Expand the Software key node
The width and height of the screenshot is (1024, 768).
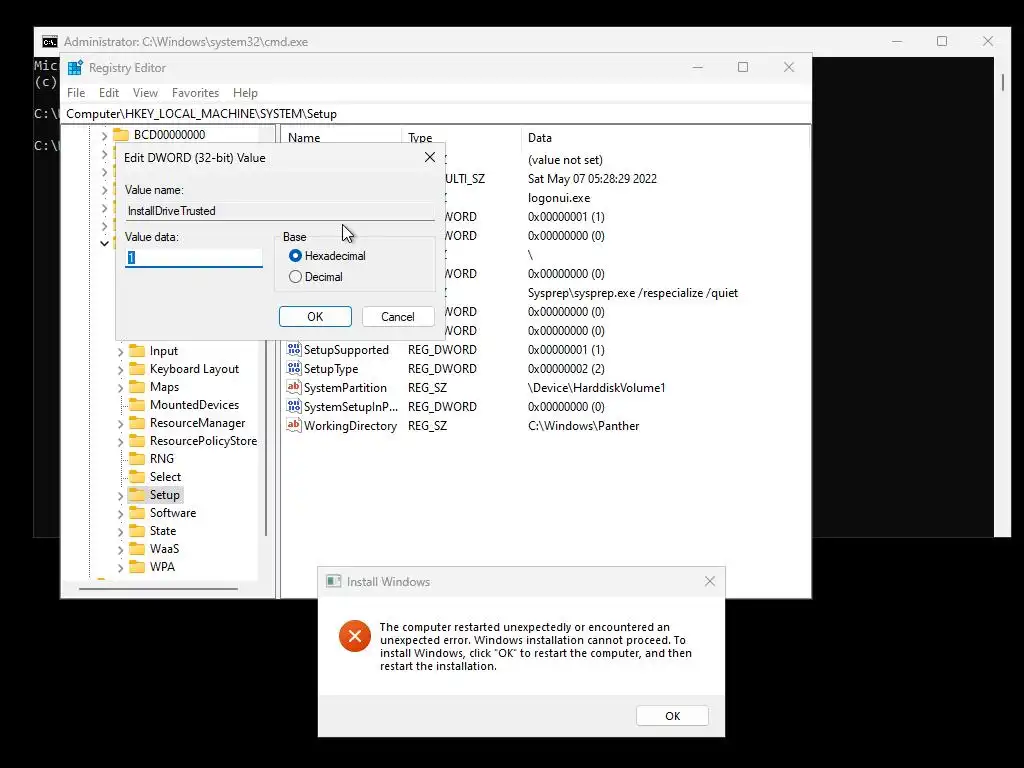click(x=120, y=513)
